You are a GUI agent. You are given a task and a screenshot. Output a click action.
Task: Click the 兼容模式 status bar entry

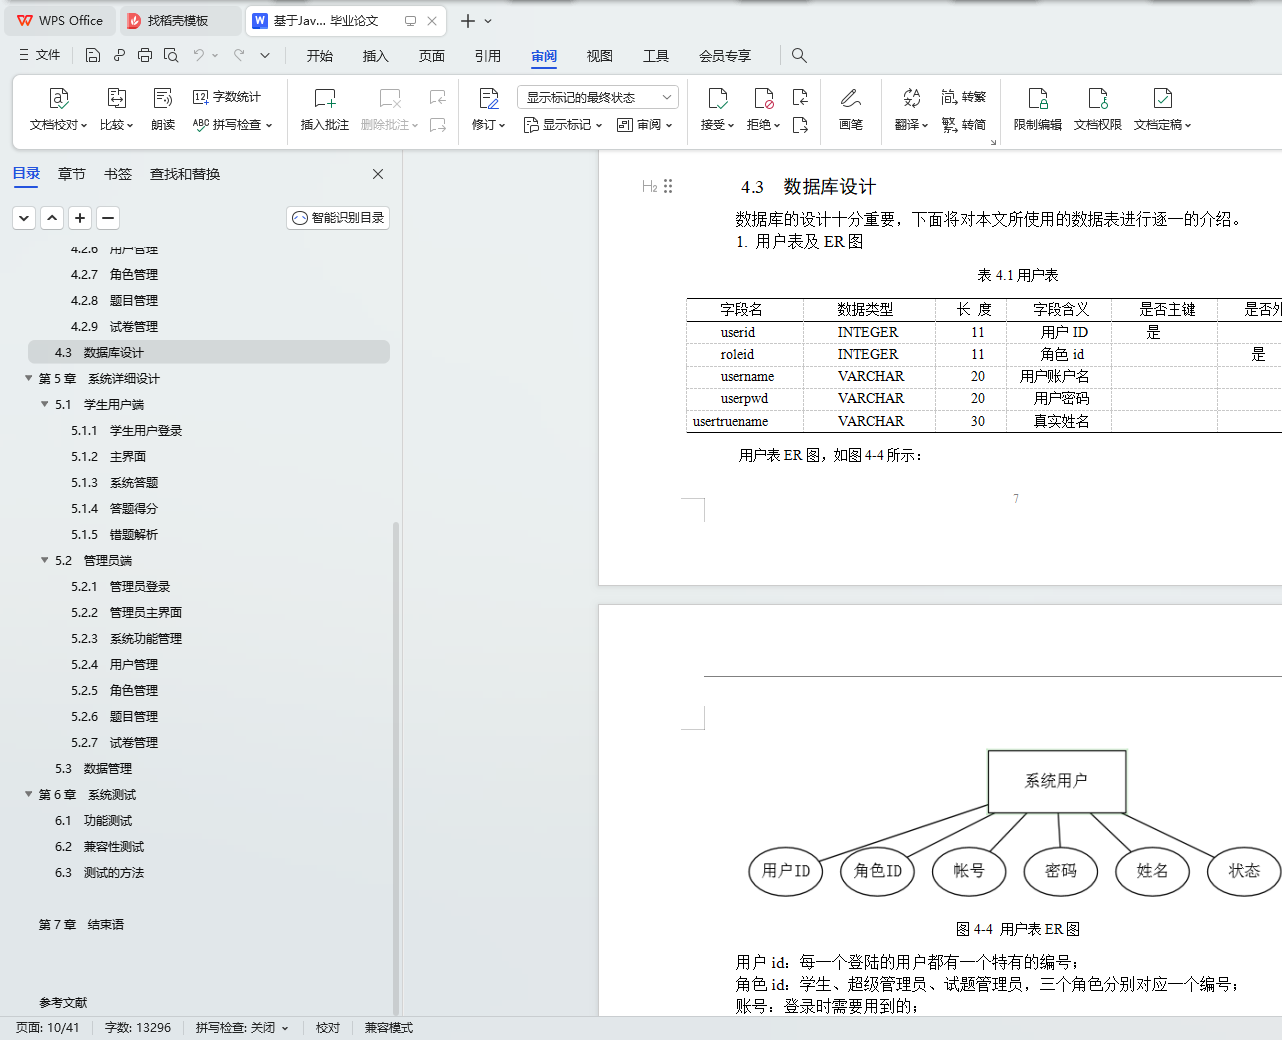click(389, 1028)
